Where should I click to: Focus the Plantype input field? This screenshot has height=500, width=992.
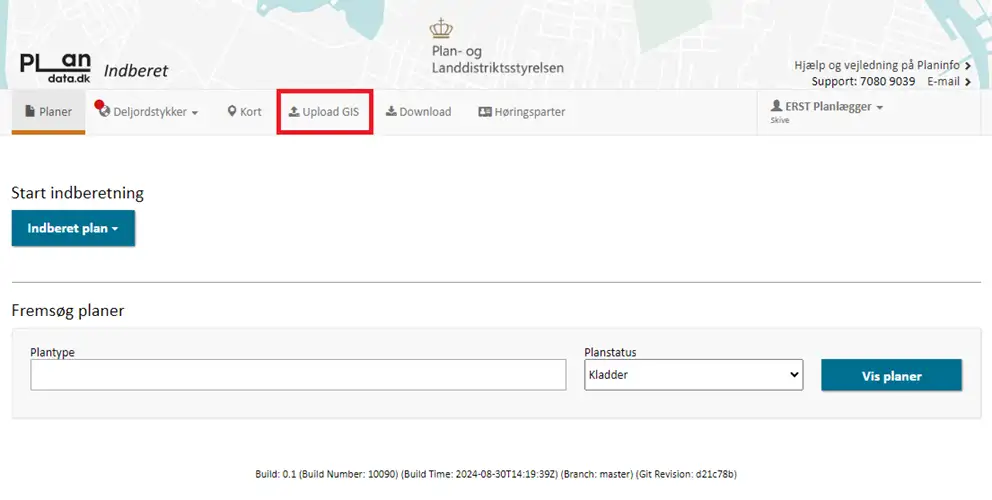pos(298,375)
